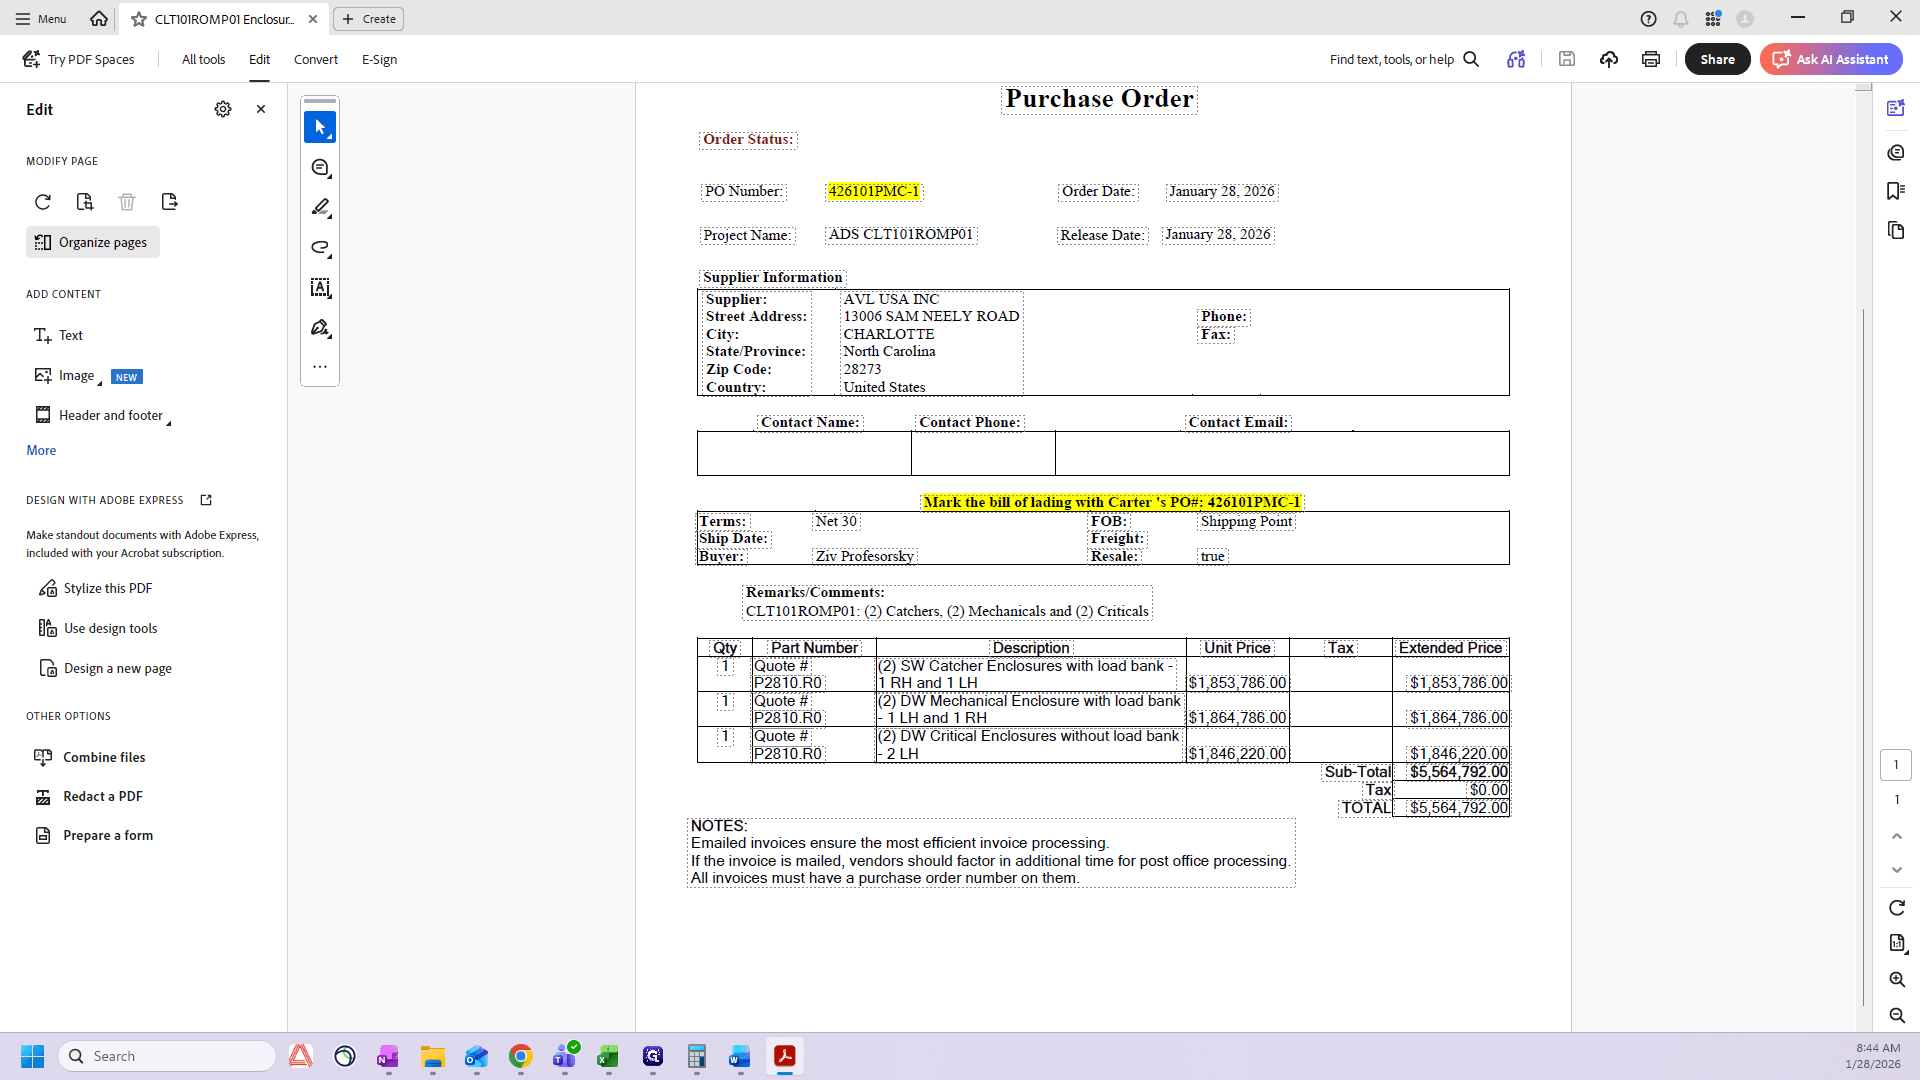Select the text box AI tool
Screen dimensions: 1920x1080
[x=320, y=288]
